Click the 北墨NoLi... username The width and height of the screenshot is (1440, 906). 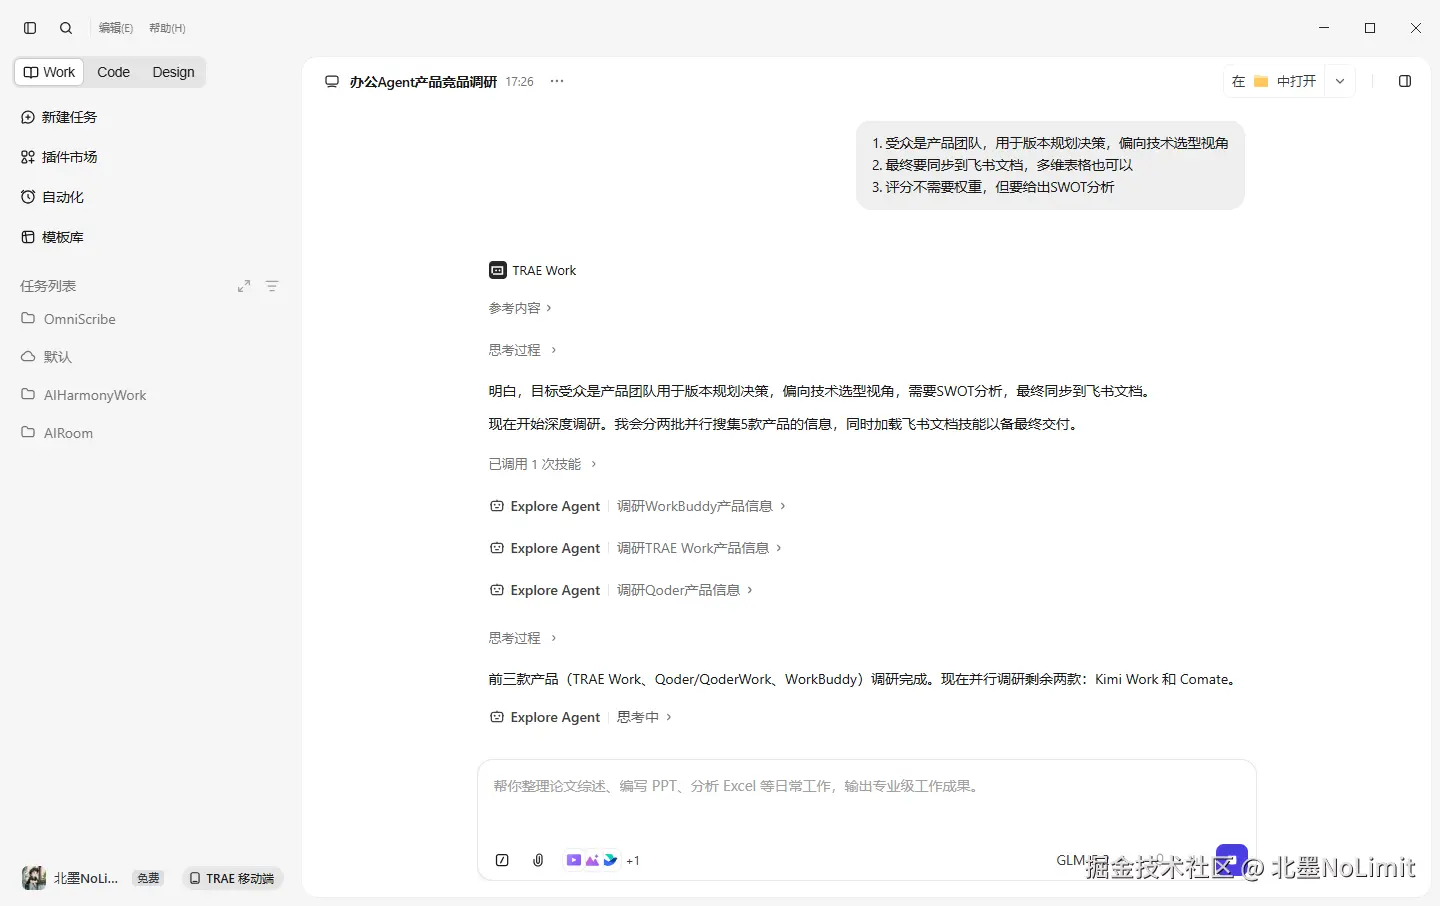click(86, 878)
